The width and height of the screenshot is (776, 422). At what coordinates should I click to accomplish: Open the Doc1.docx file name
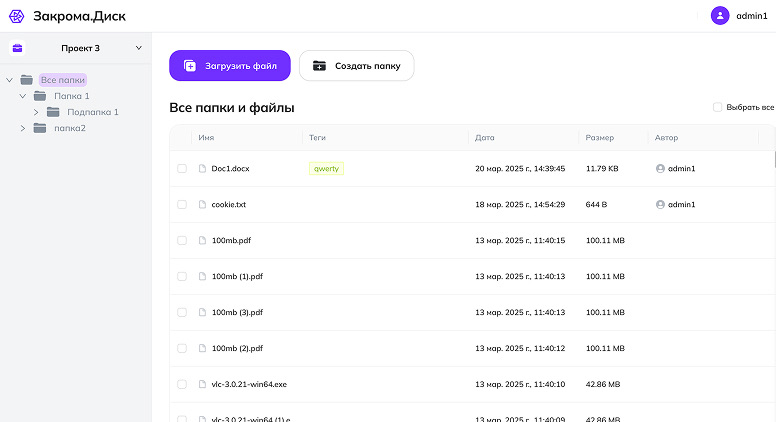[230, 169]
